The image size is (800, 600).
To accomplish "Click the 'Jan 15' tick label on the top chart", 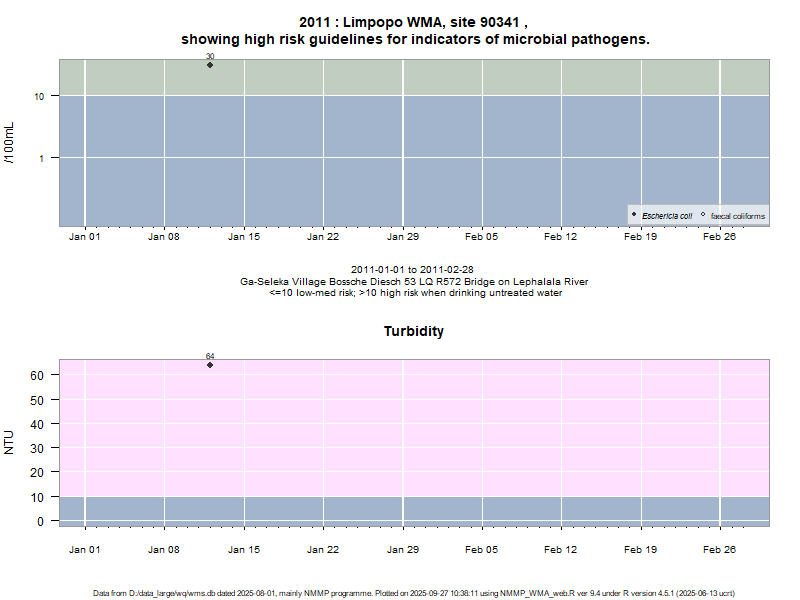I will (x=244, y=237).
